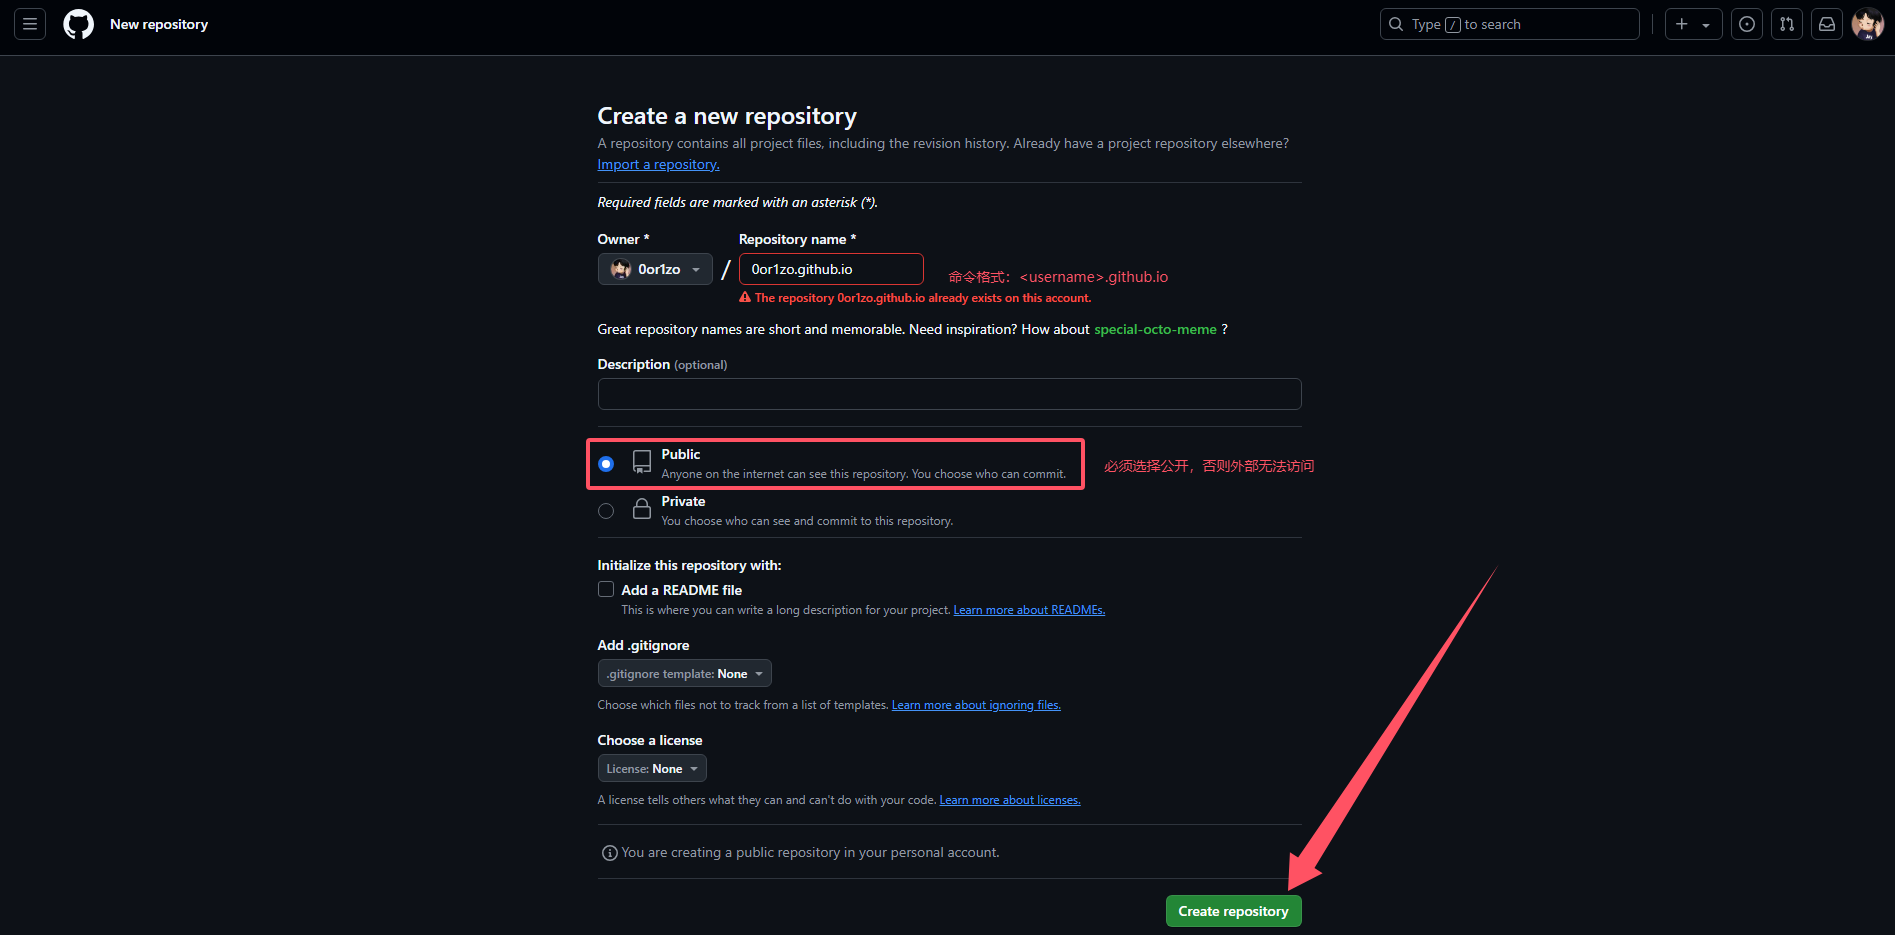Screen dimensions: 1895x935
Task: Open the License dropdown
Action: (x=652, y=768)
